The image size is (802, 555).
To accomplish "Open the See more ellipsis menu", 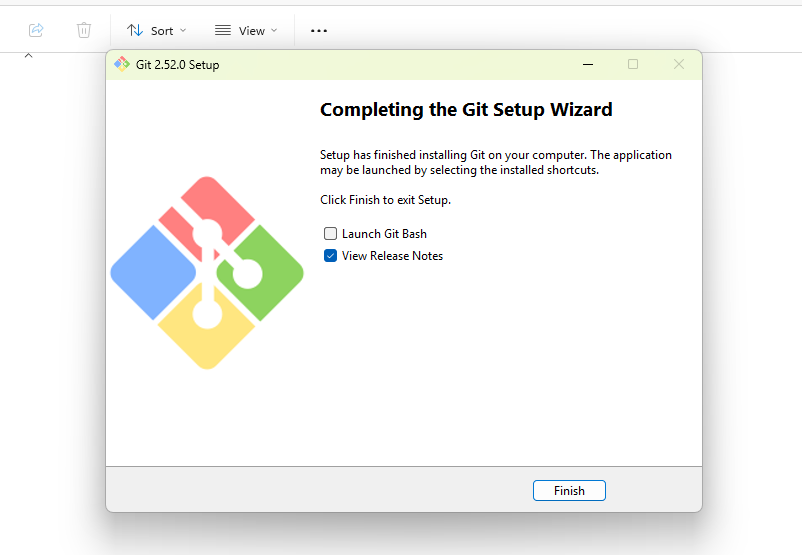I will pos(319,31).
